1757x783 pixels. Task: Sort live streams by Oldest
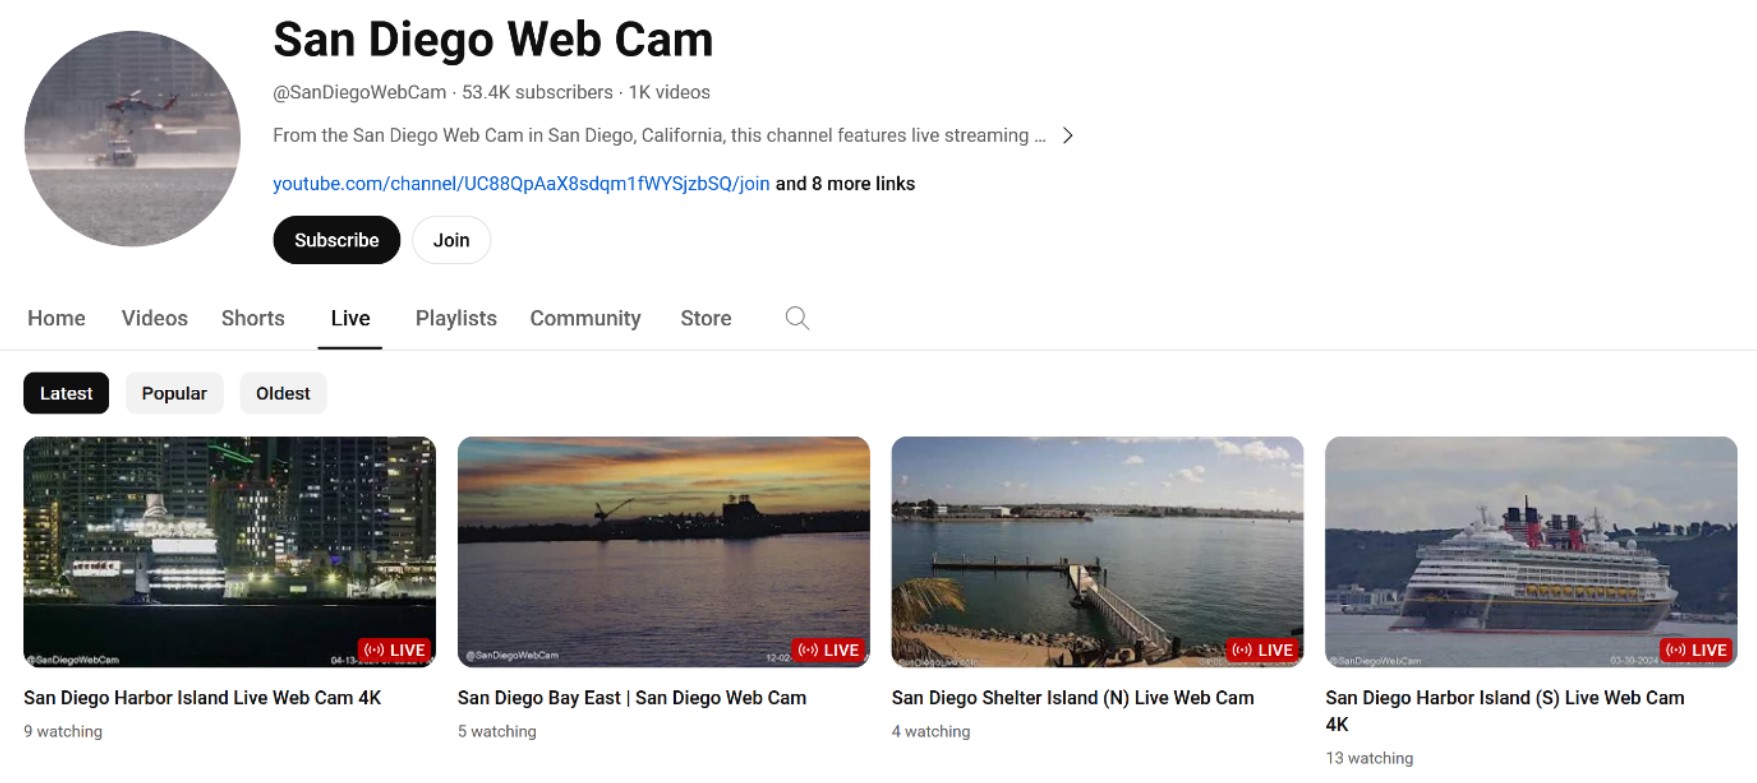click(283, 393)
